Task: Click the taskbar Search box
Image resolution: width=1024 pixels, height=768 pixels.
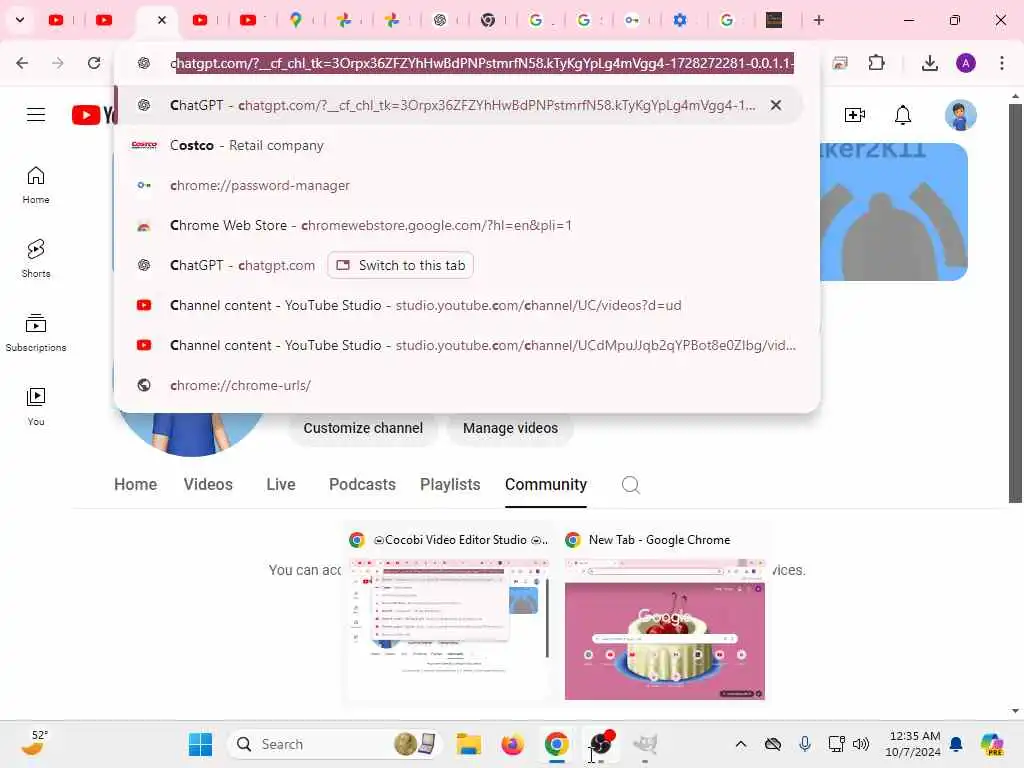Action: pyautogui.click(x=334, y=744)
